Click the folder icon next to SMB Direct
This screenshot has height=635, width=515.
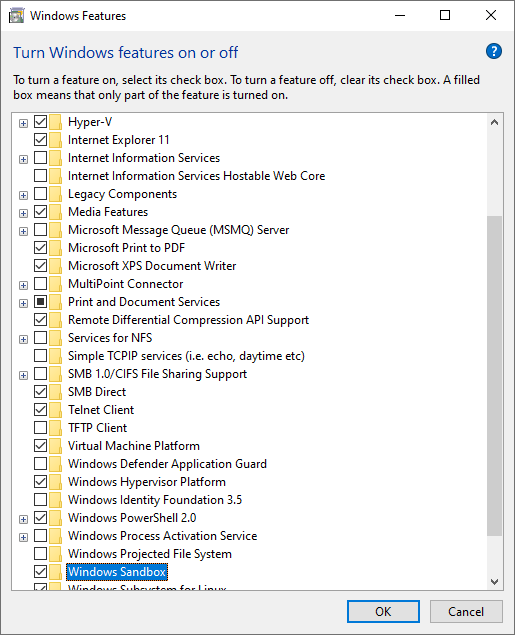click(x=55, y=392)
